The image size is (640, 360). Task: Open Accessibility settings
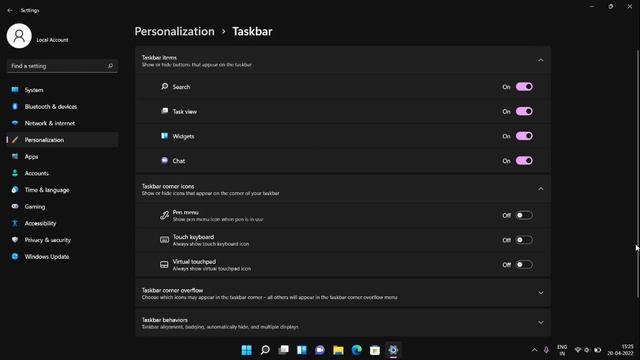pyautogui.click(x=62, y=223)
